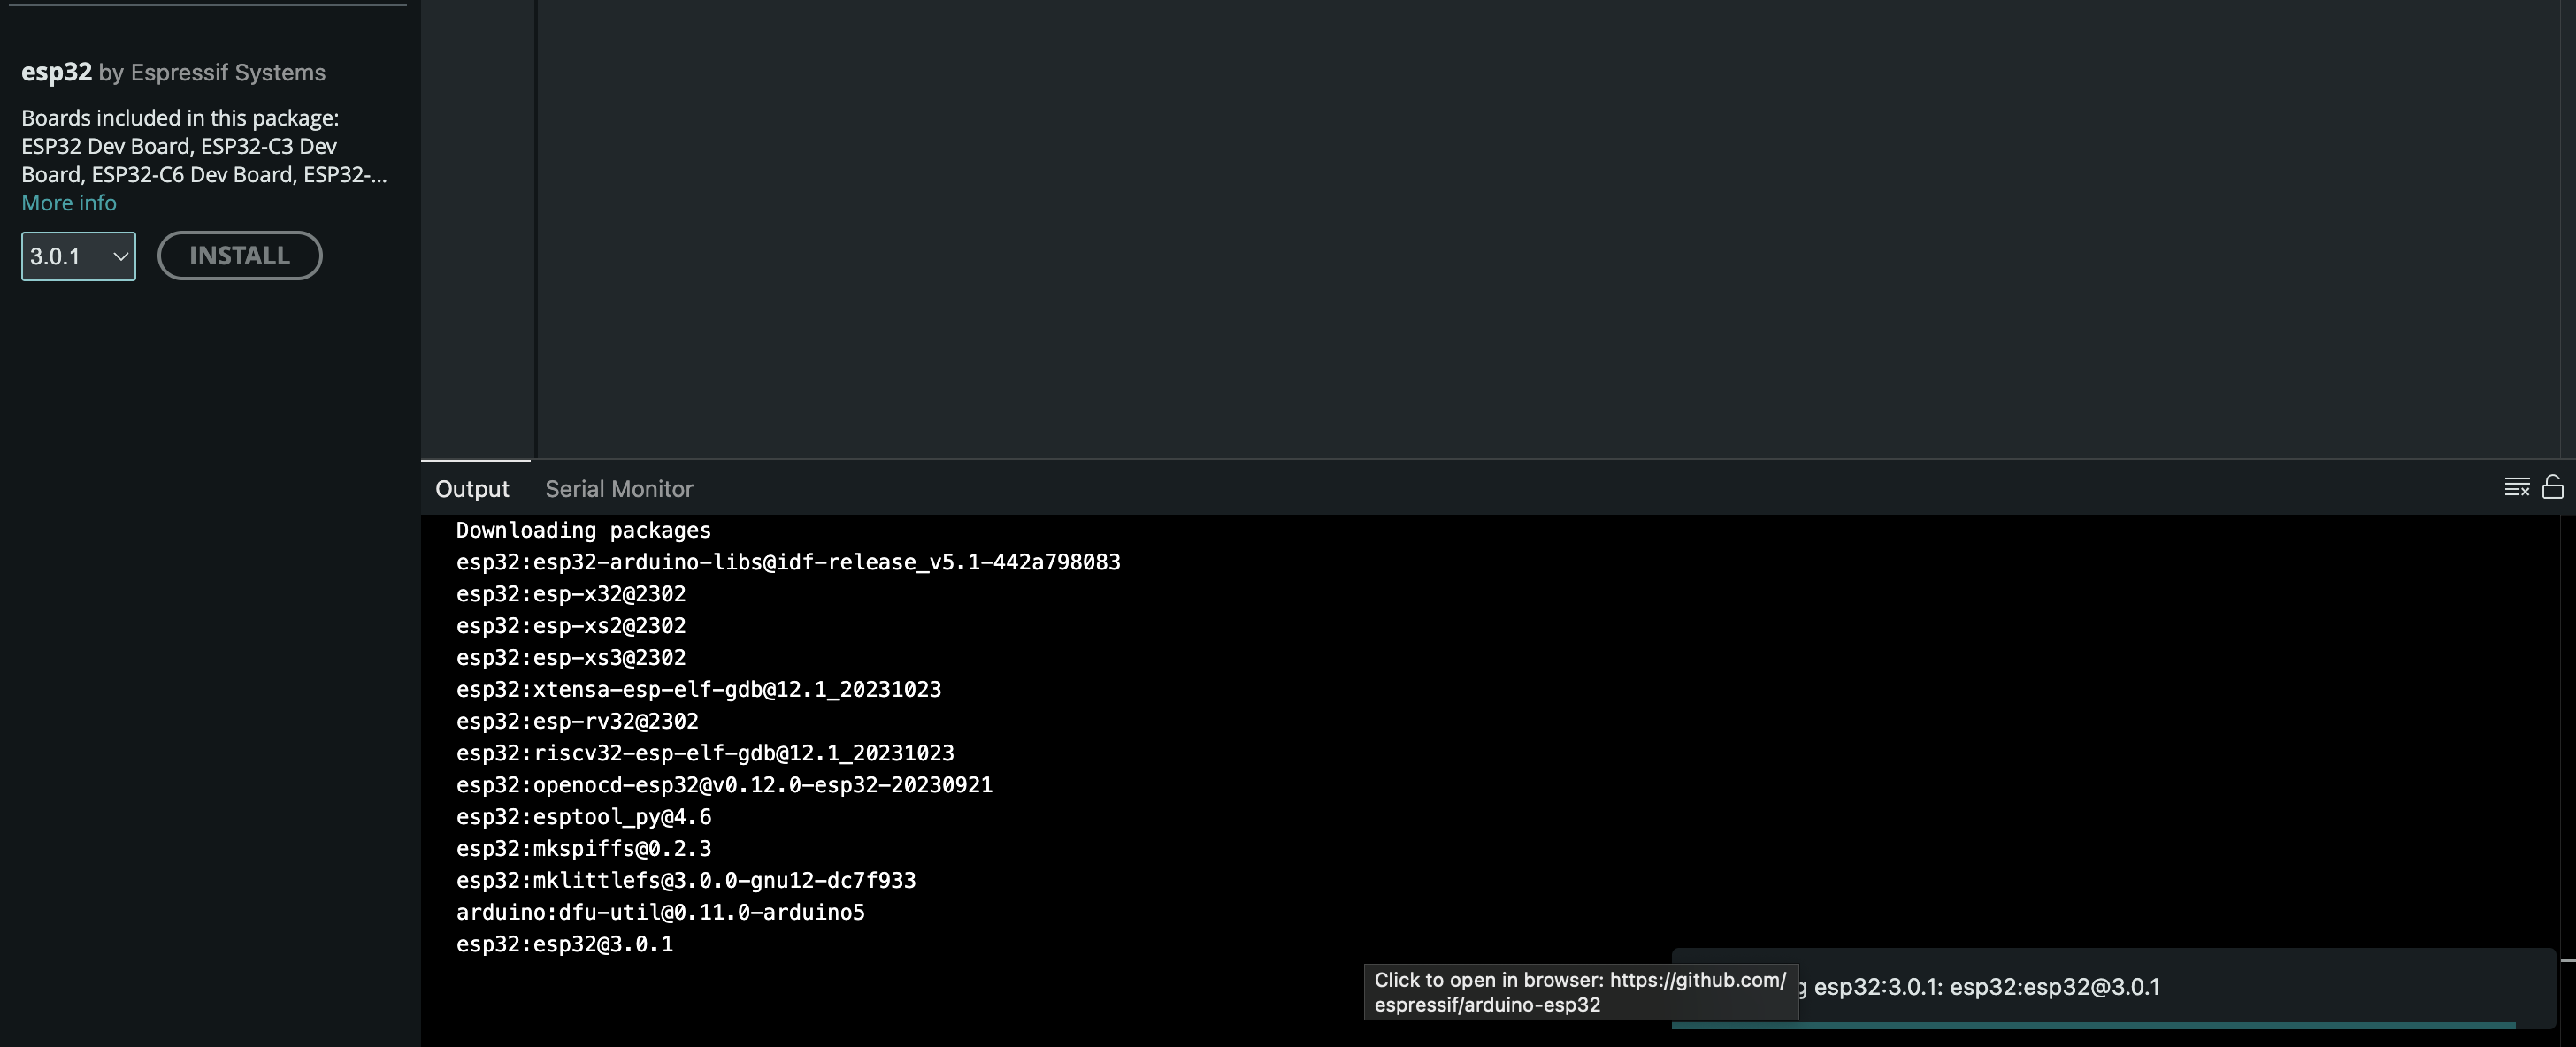Image resolution: width=2576 pixels, height=1047 pixels.
Task: Click the esp32:esp-rv32@2302 line
Action: point(577,721)
